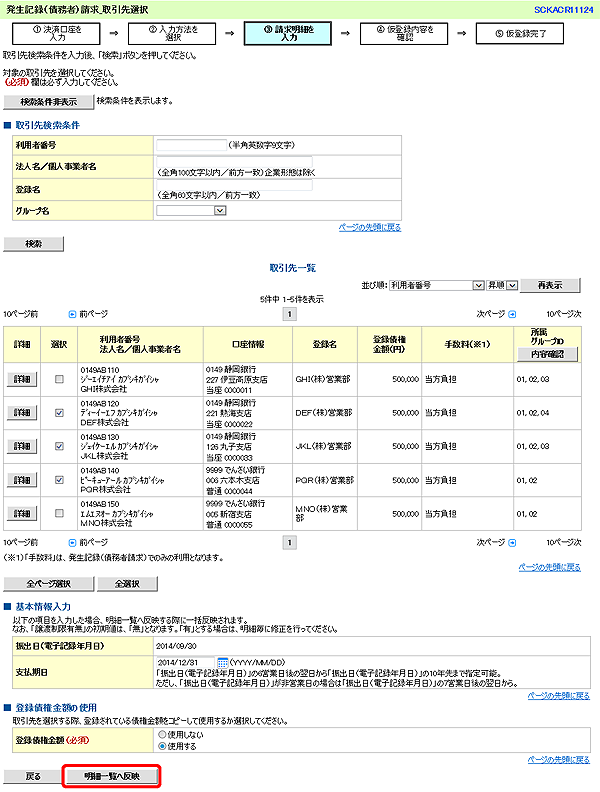The image size is (600, 792).
Task: Focus the 法人名/個人事業者名 input field
Action: click(234, 162)
